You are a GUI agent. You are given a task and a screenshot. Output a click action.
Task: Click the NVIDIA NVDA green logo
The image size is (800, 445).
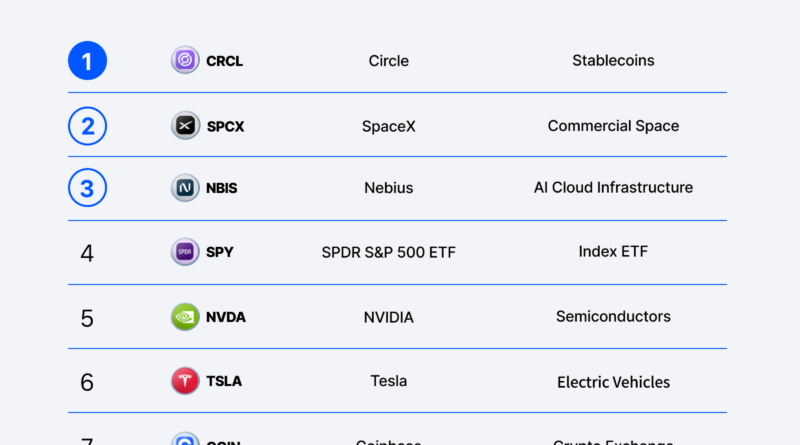click(x=185, y=317)
